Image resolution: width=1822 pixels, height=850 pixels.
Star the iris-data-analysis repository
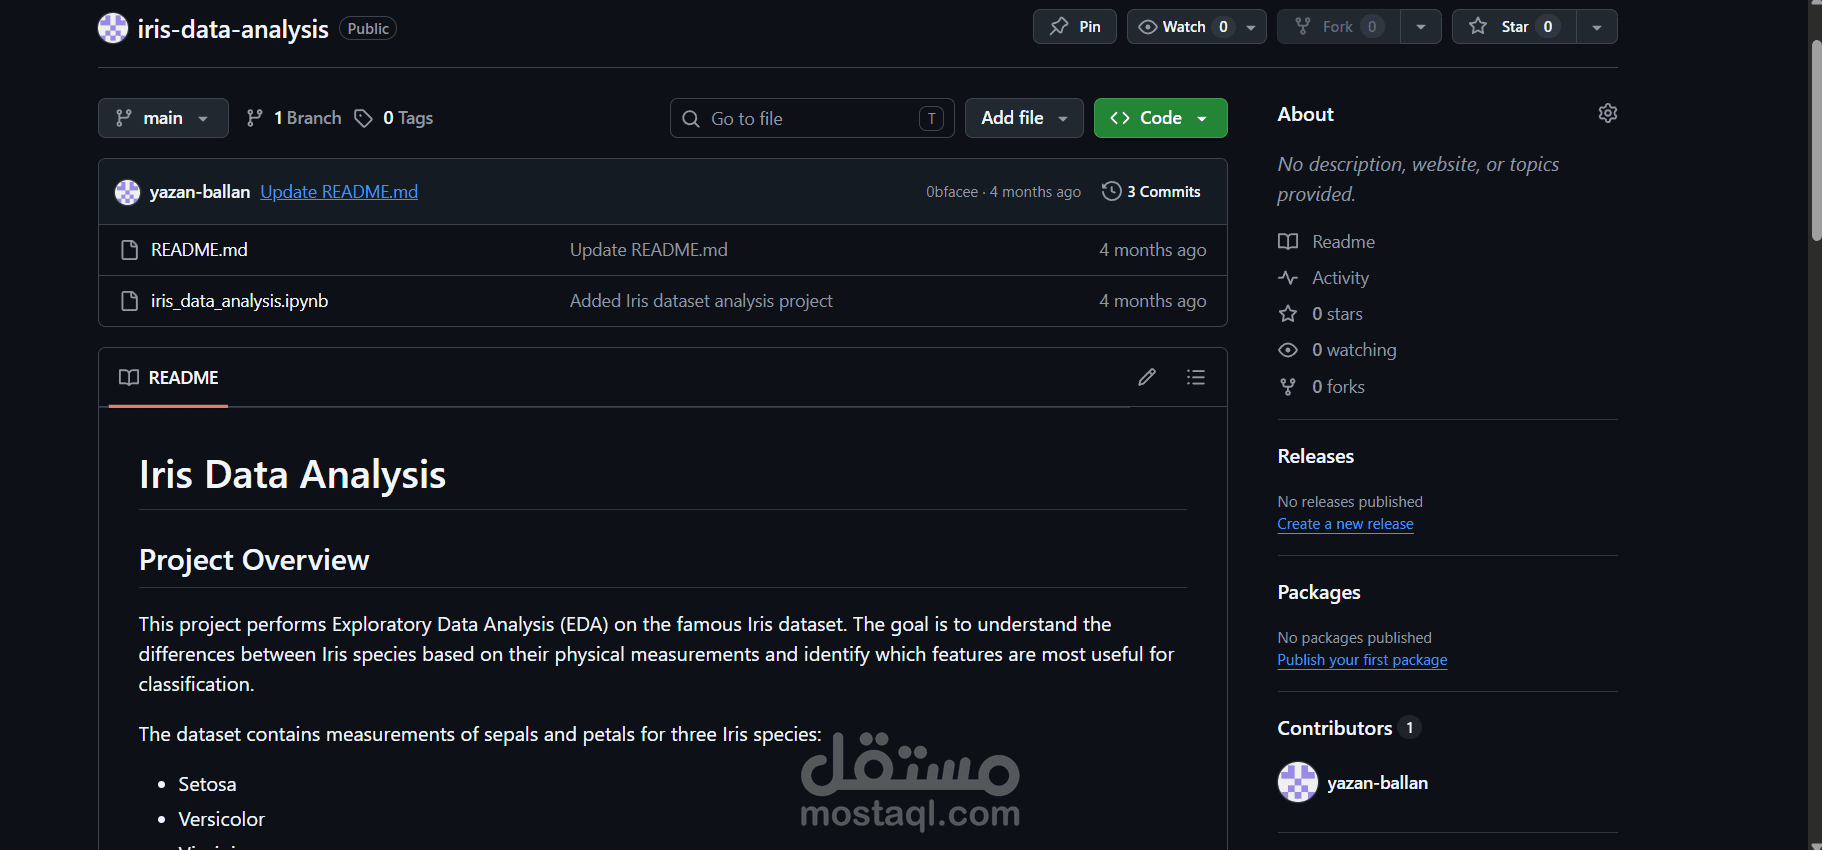pyautogui.click(x=1514, y=27)
